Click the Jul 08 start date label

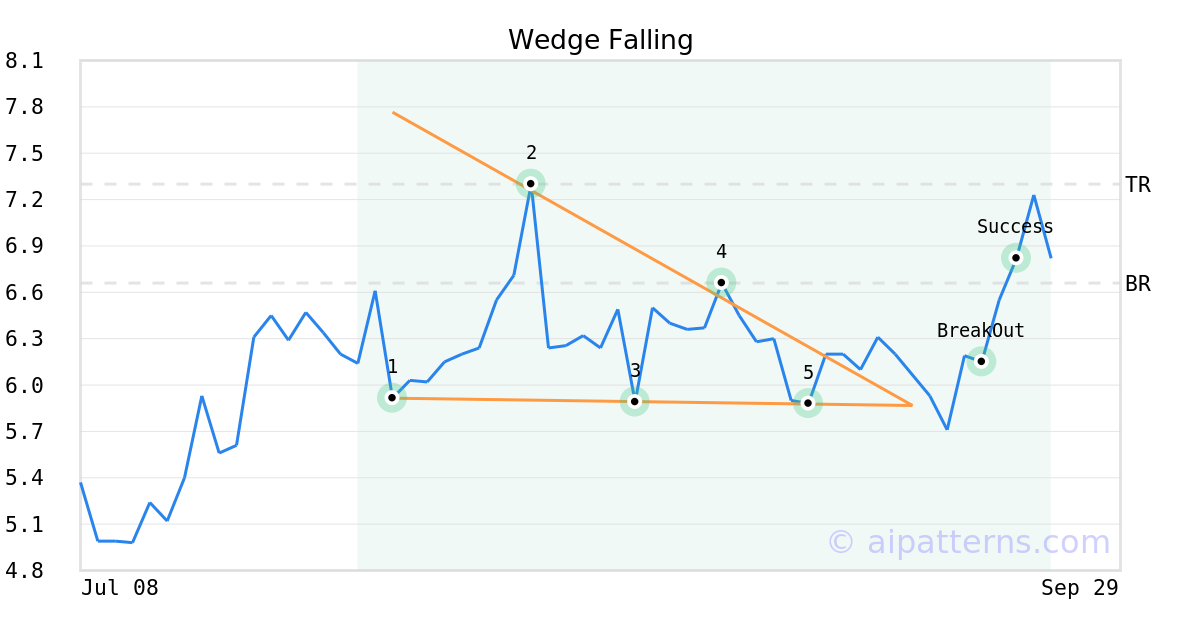[120, 588]
